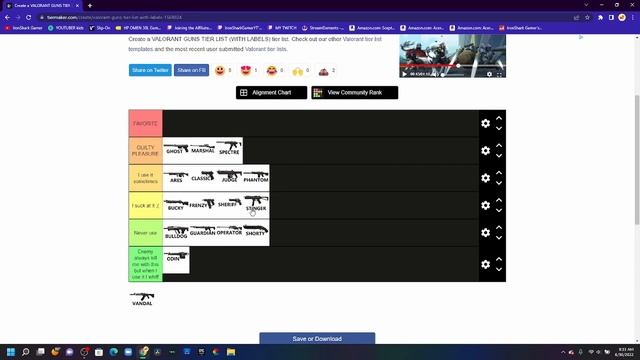Open the Valorant tier list link
The width and height of the screenshot is (640, 360).
362,39
